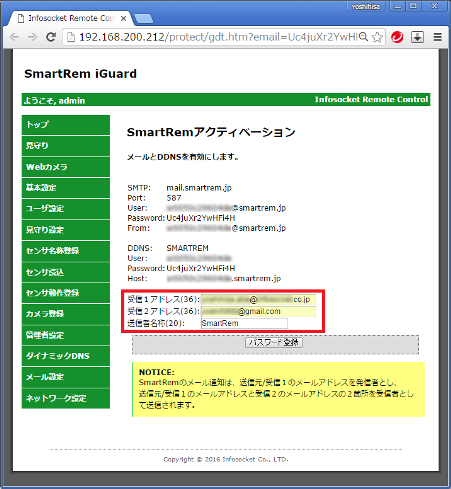
Task: Open the 基本設定 menu item
Action: pyautogui.click(x=66, y=188)
